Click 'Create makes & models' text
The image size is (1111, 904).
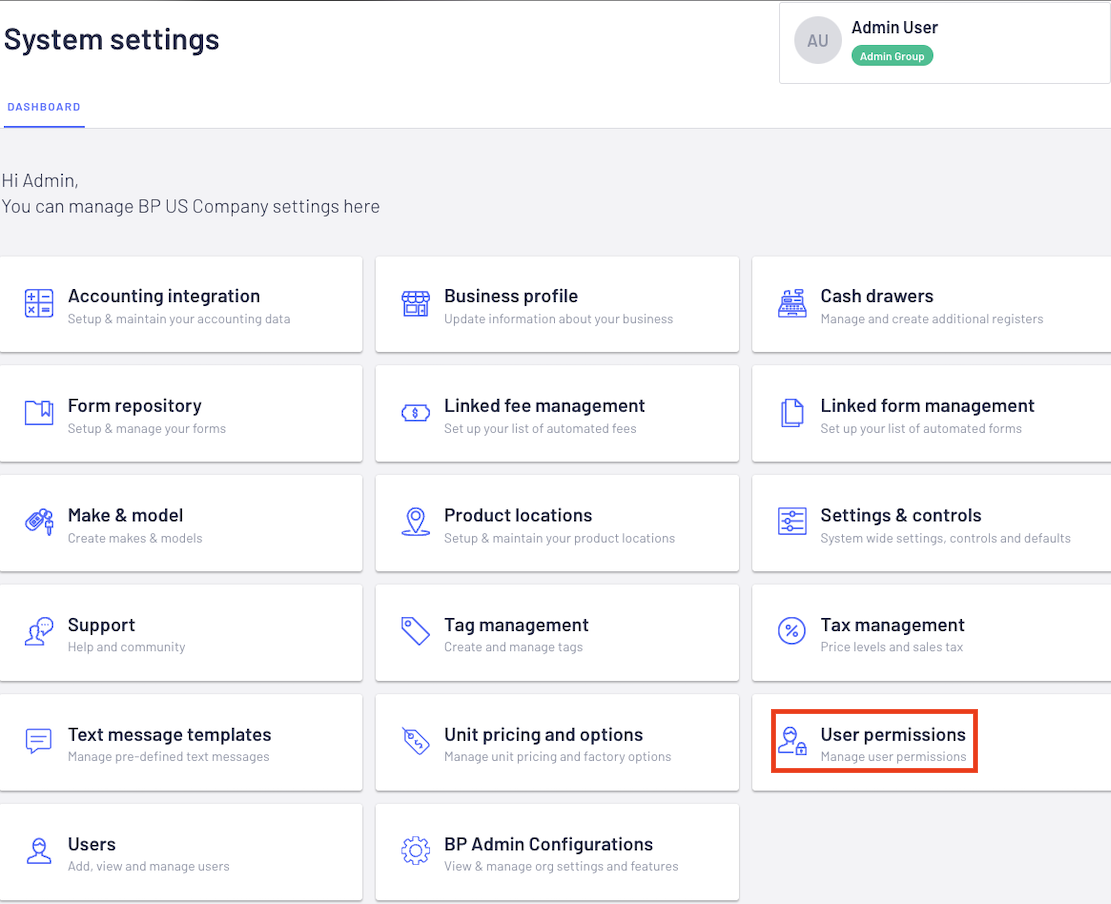pyautogui.click(x=135, y=538)
